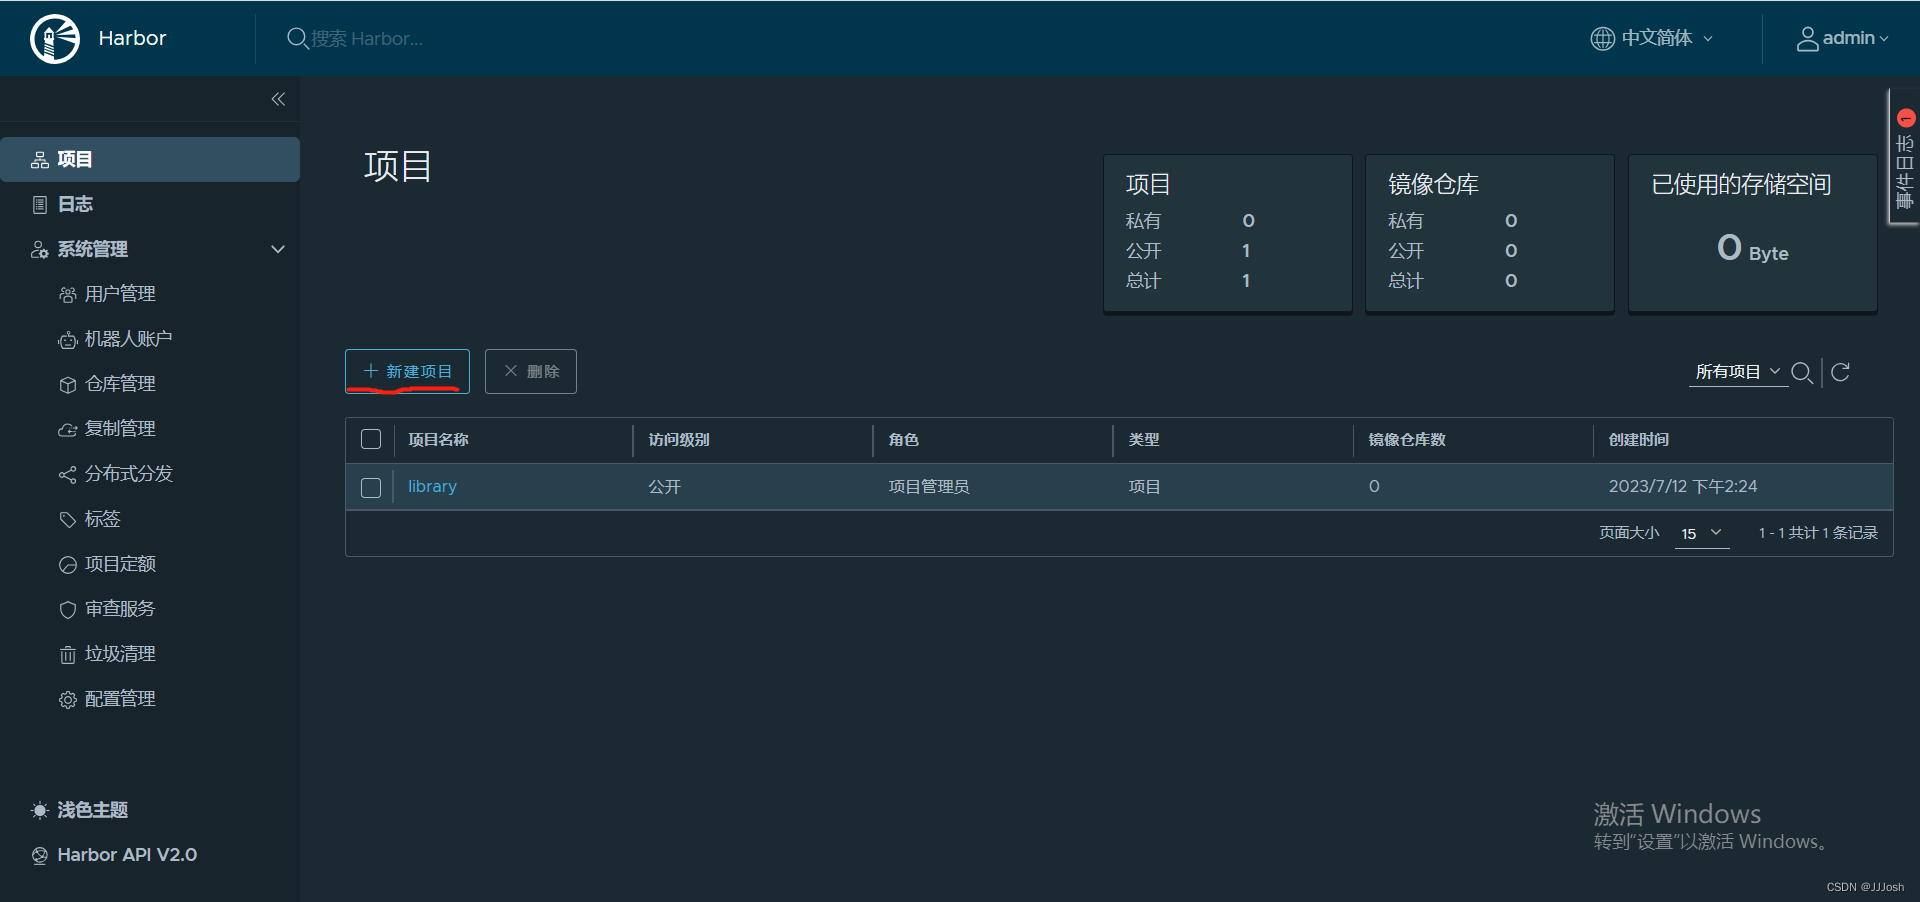
Task: Click the 角色 column header
Action: point(903,440)
